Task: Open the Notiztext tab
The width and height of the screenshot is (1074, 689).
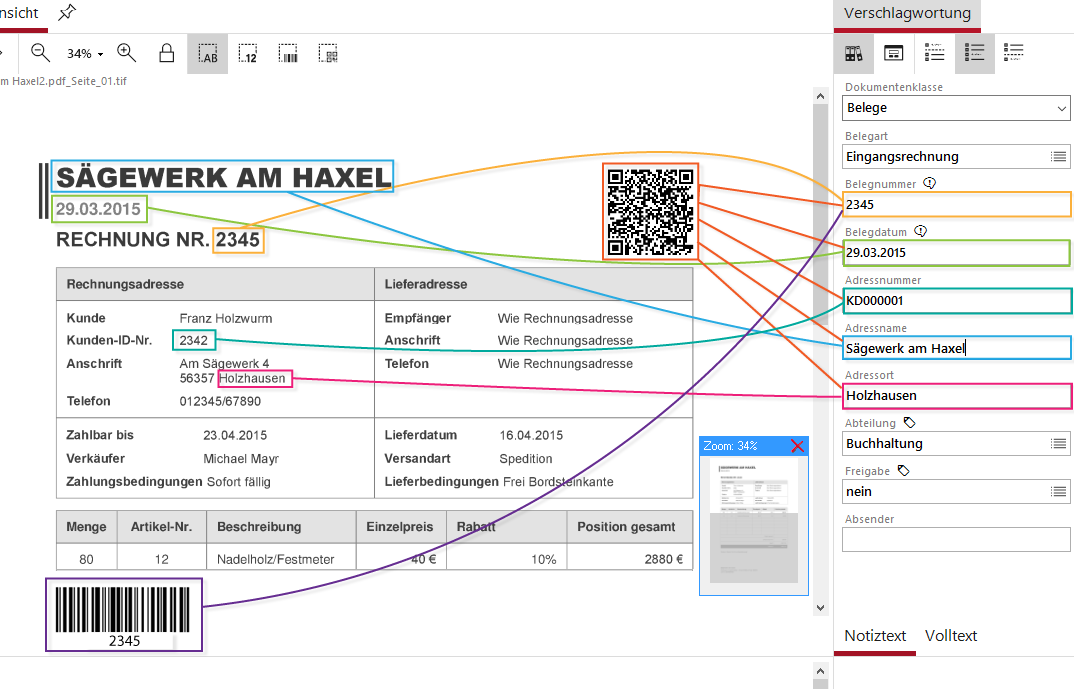Action: (875, 636)
